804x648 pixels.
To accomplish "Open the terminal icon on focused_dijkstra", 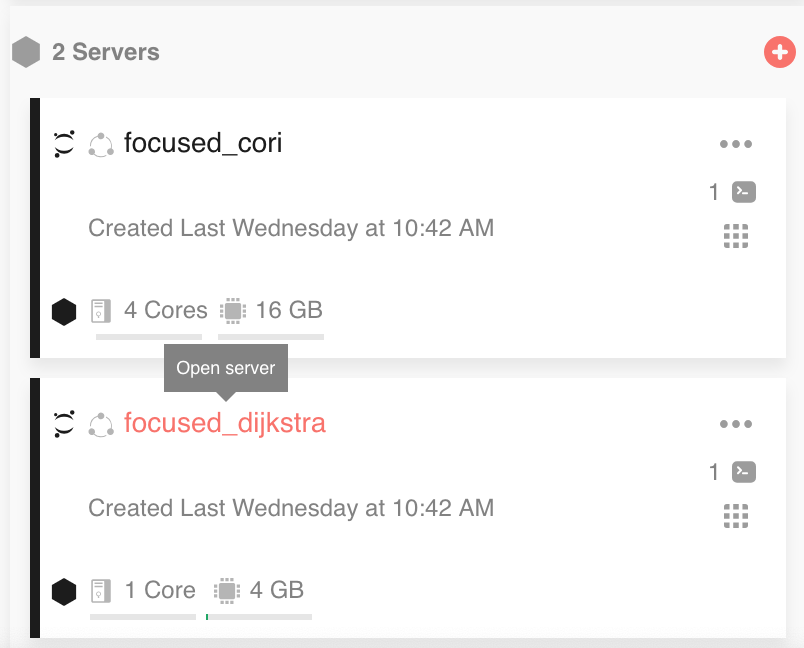I will click(x=744, y=472).
